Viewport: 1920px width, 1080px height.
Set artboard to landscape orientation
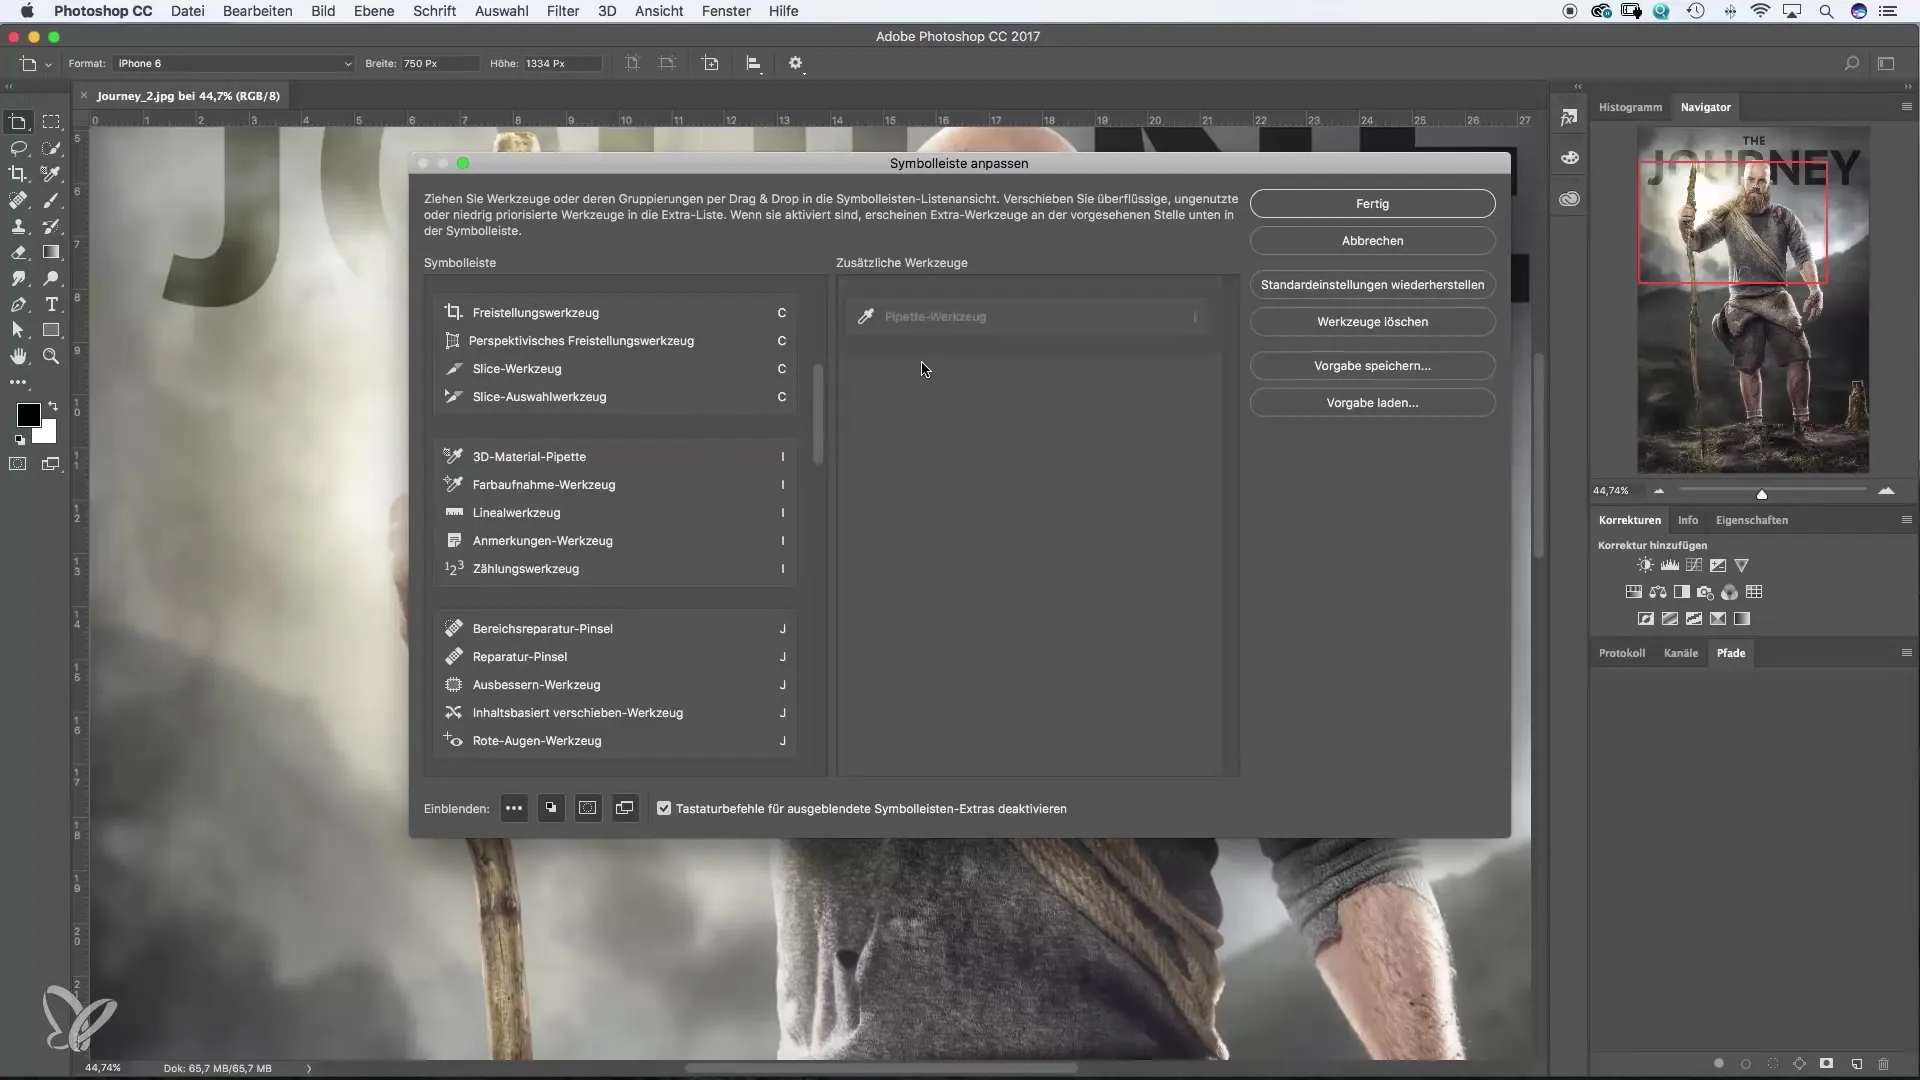coord(667,63)
